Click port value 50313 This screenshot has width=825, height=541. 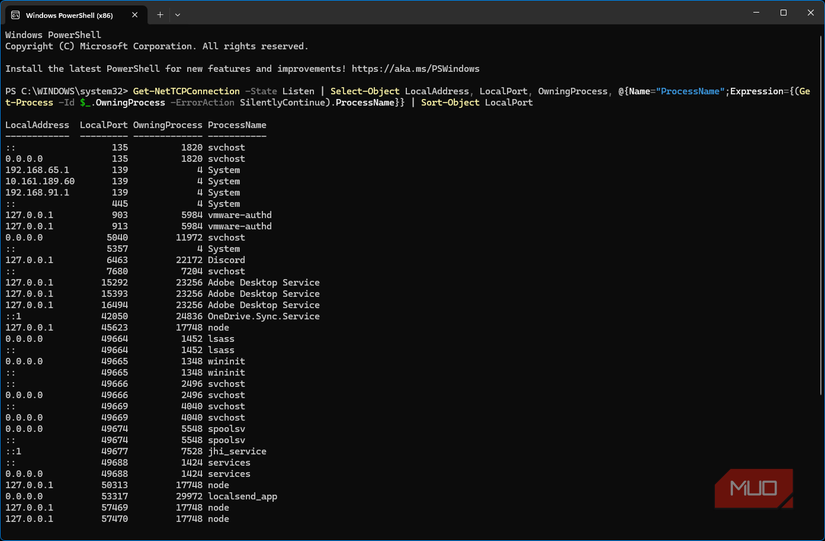115,485
